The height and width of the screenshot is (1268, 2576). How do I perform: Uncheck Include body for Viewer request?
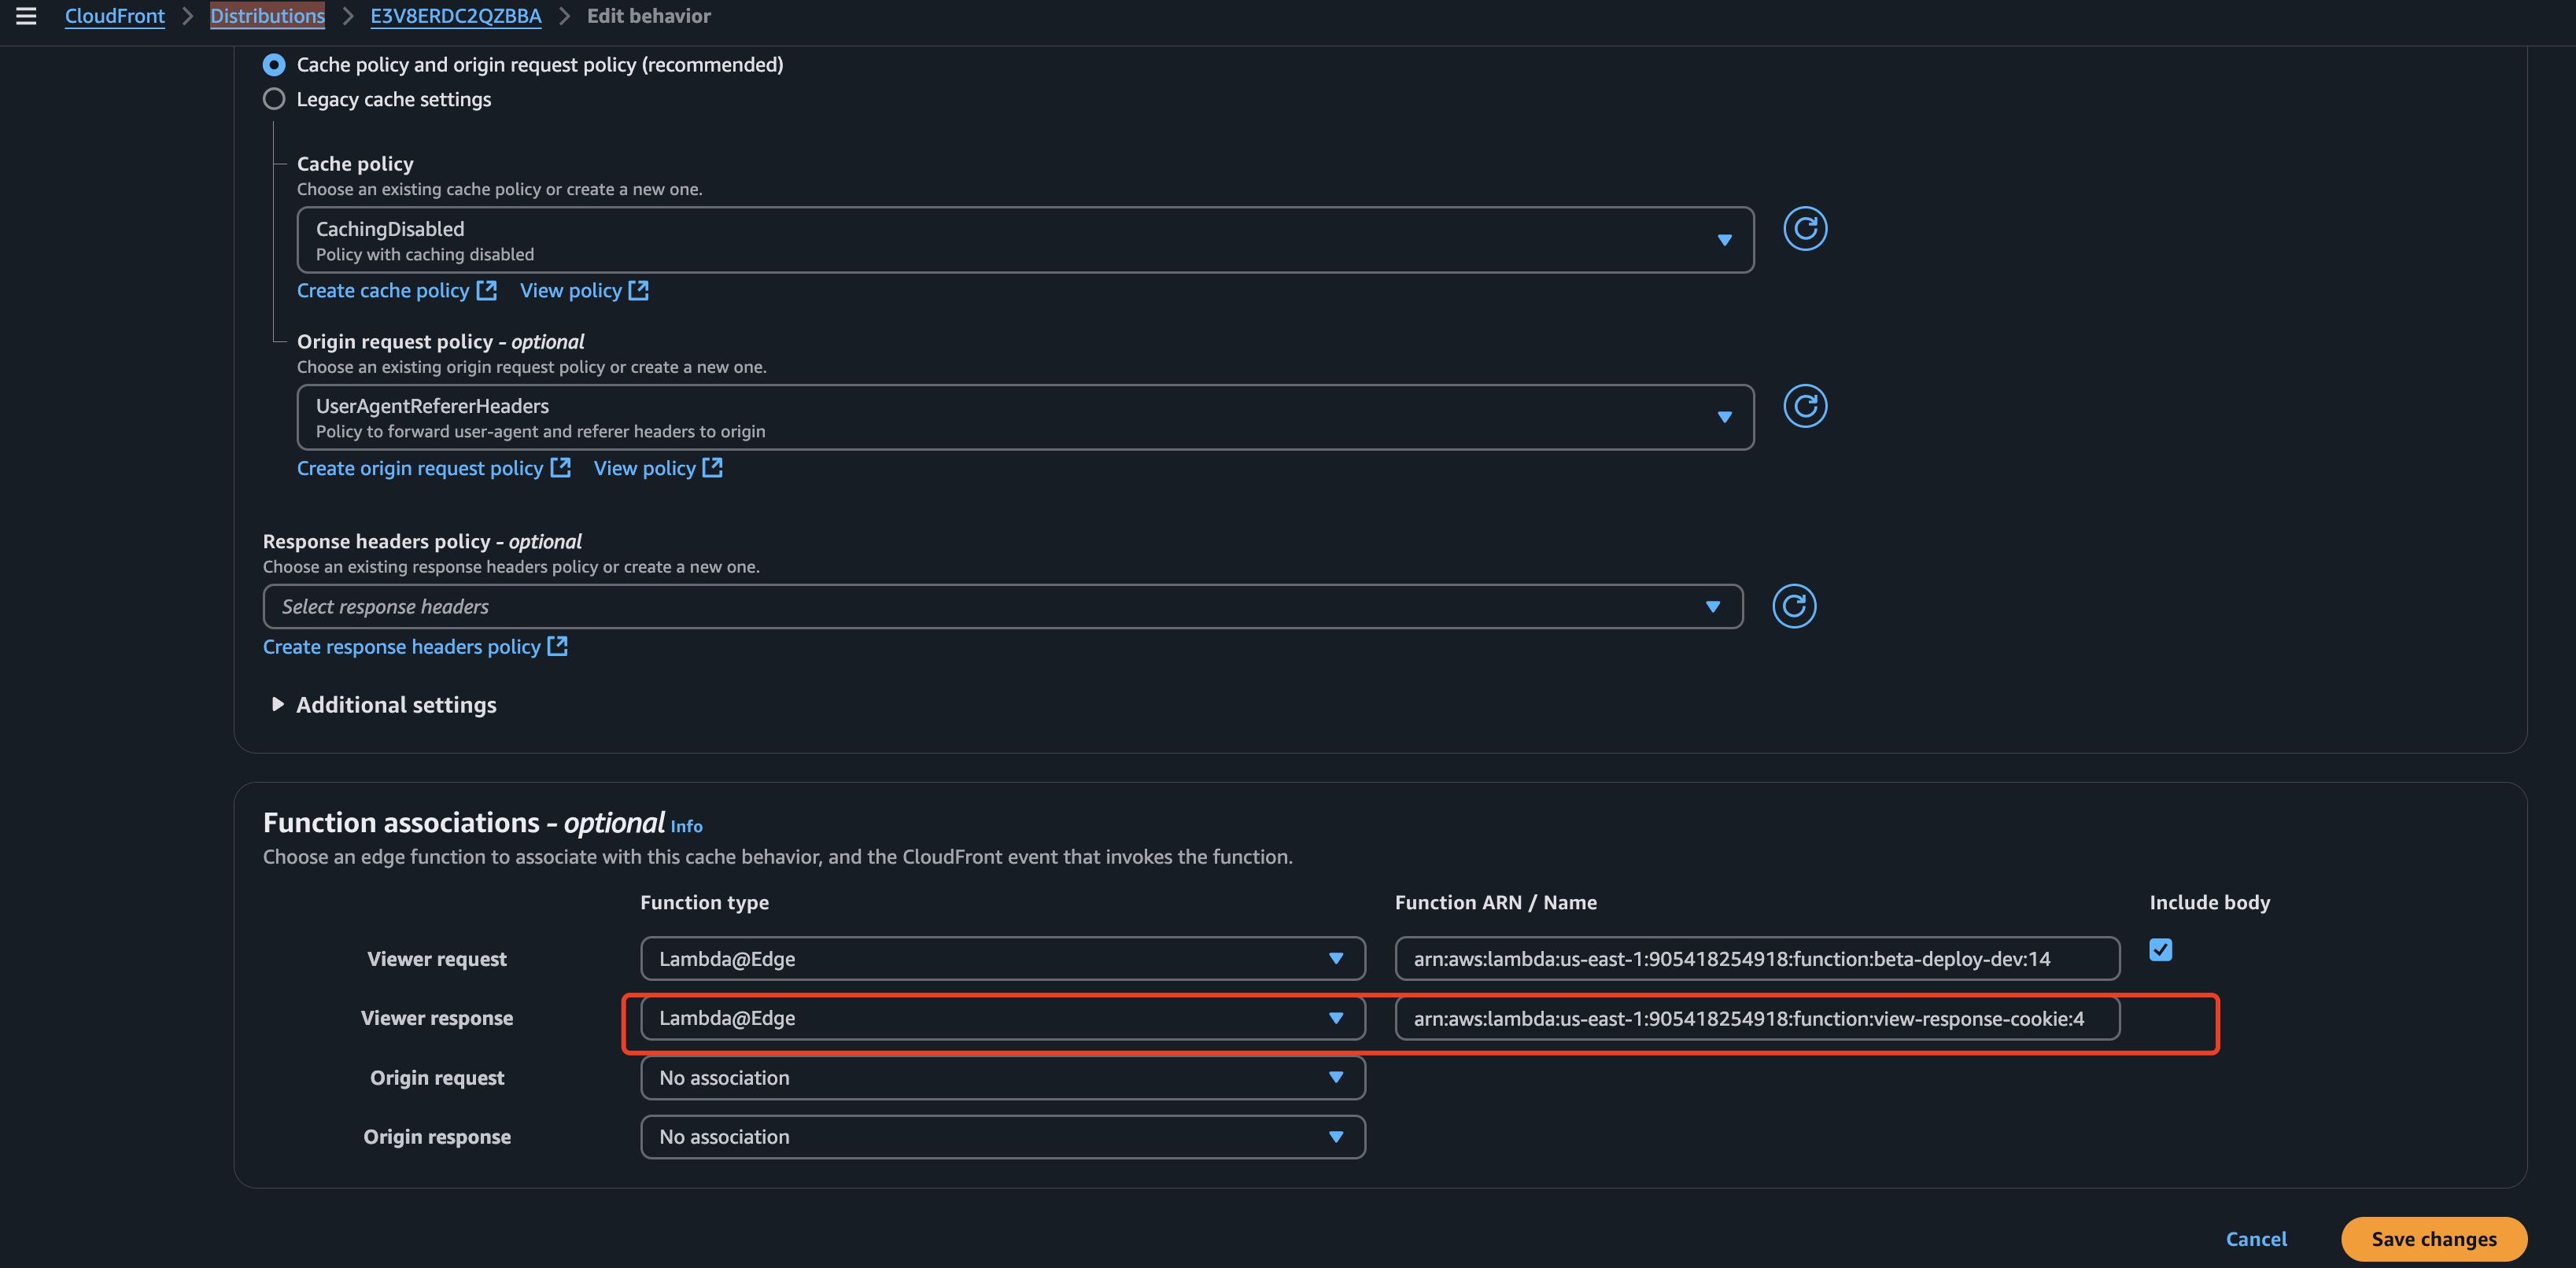(2160, 950)
